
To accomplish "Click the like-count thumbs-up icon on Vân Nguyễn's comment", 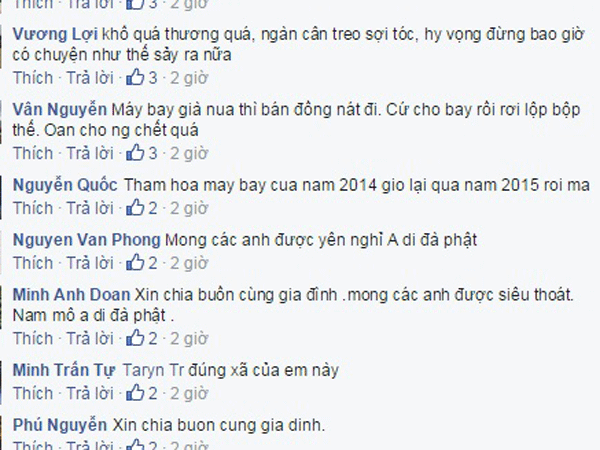I will [135, 153].
